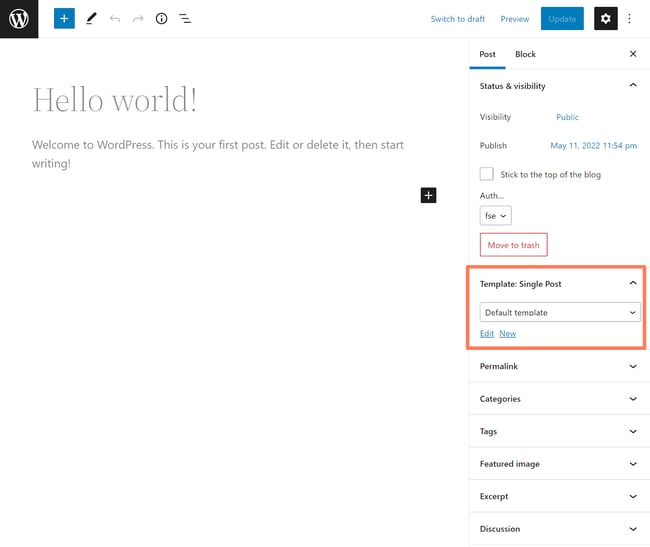Open the three-dot options menu
The width and height of the screenshot is (650, 547).
point(630,19)
